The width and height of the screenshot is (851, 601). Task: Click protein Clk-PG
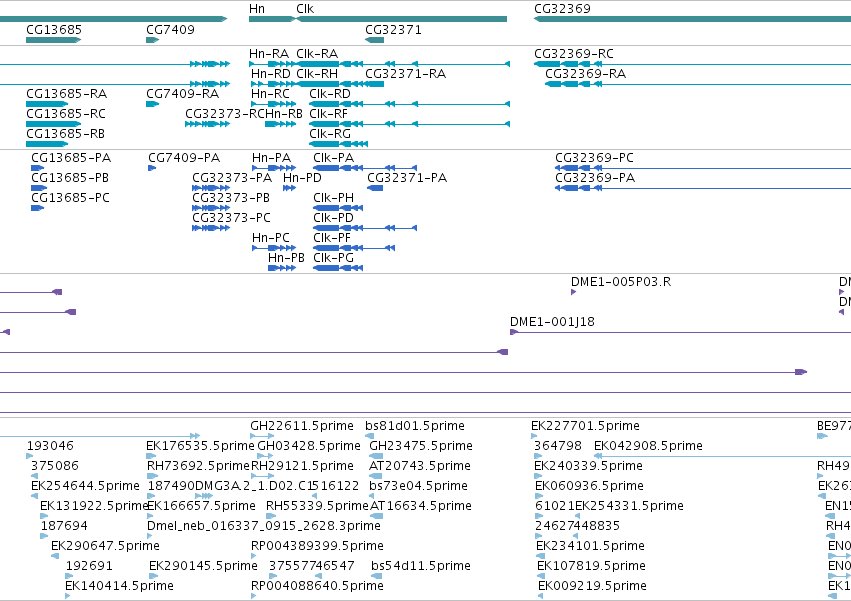(x=333, y=258)
